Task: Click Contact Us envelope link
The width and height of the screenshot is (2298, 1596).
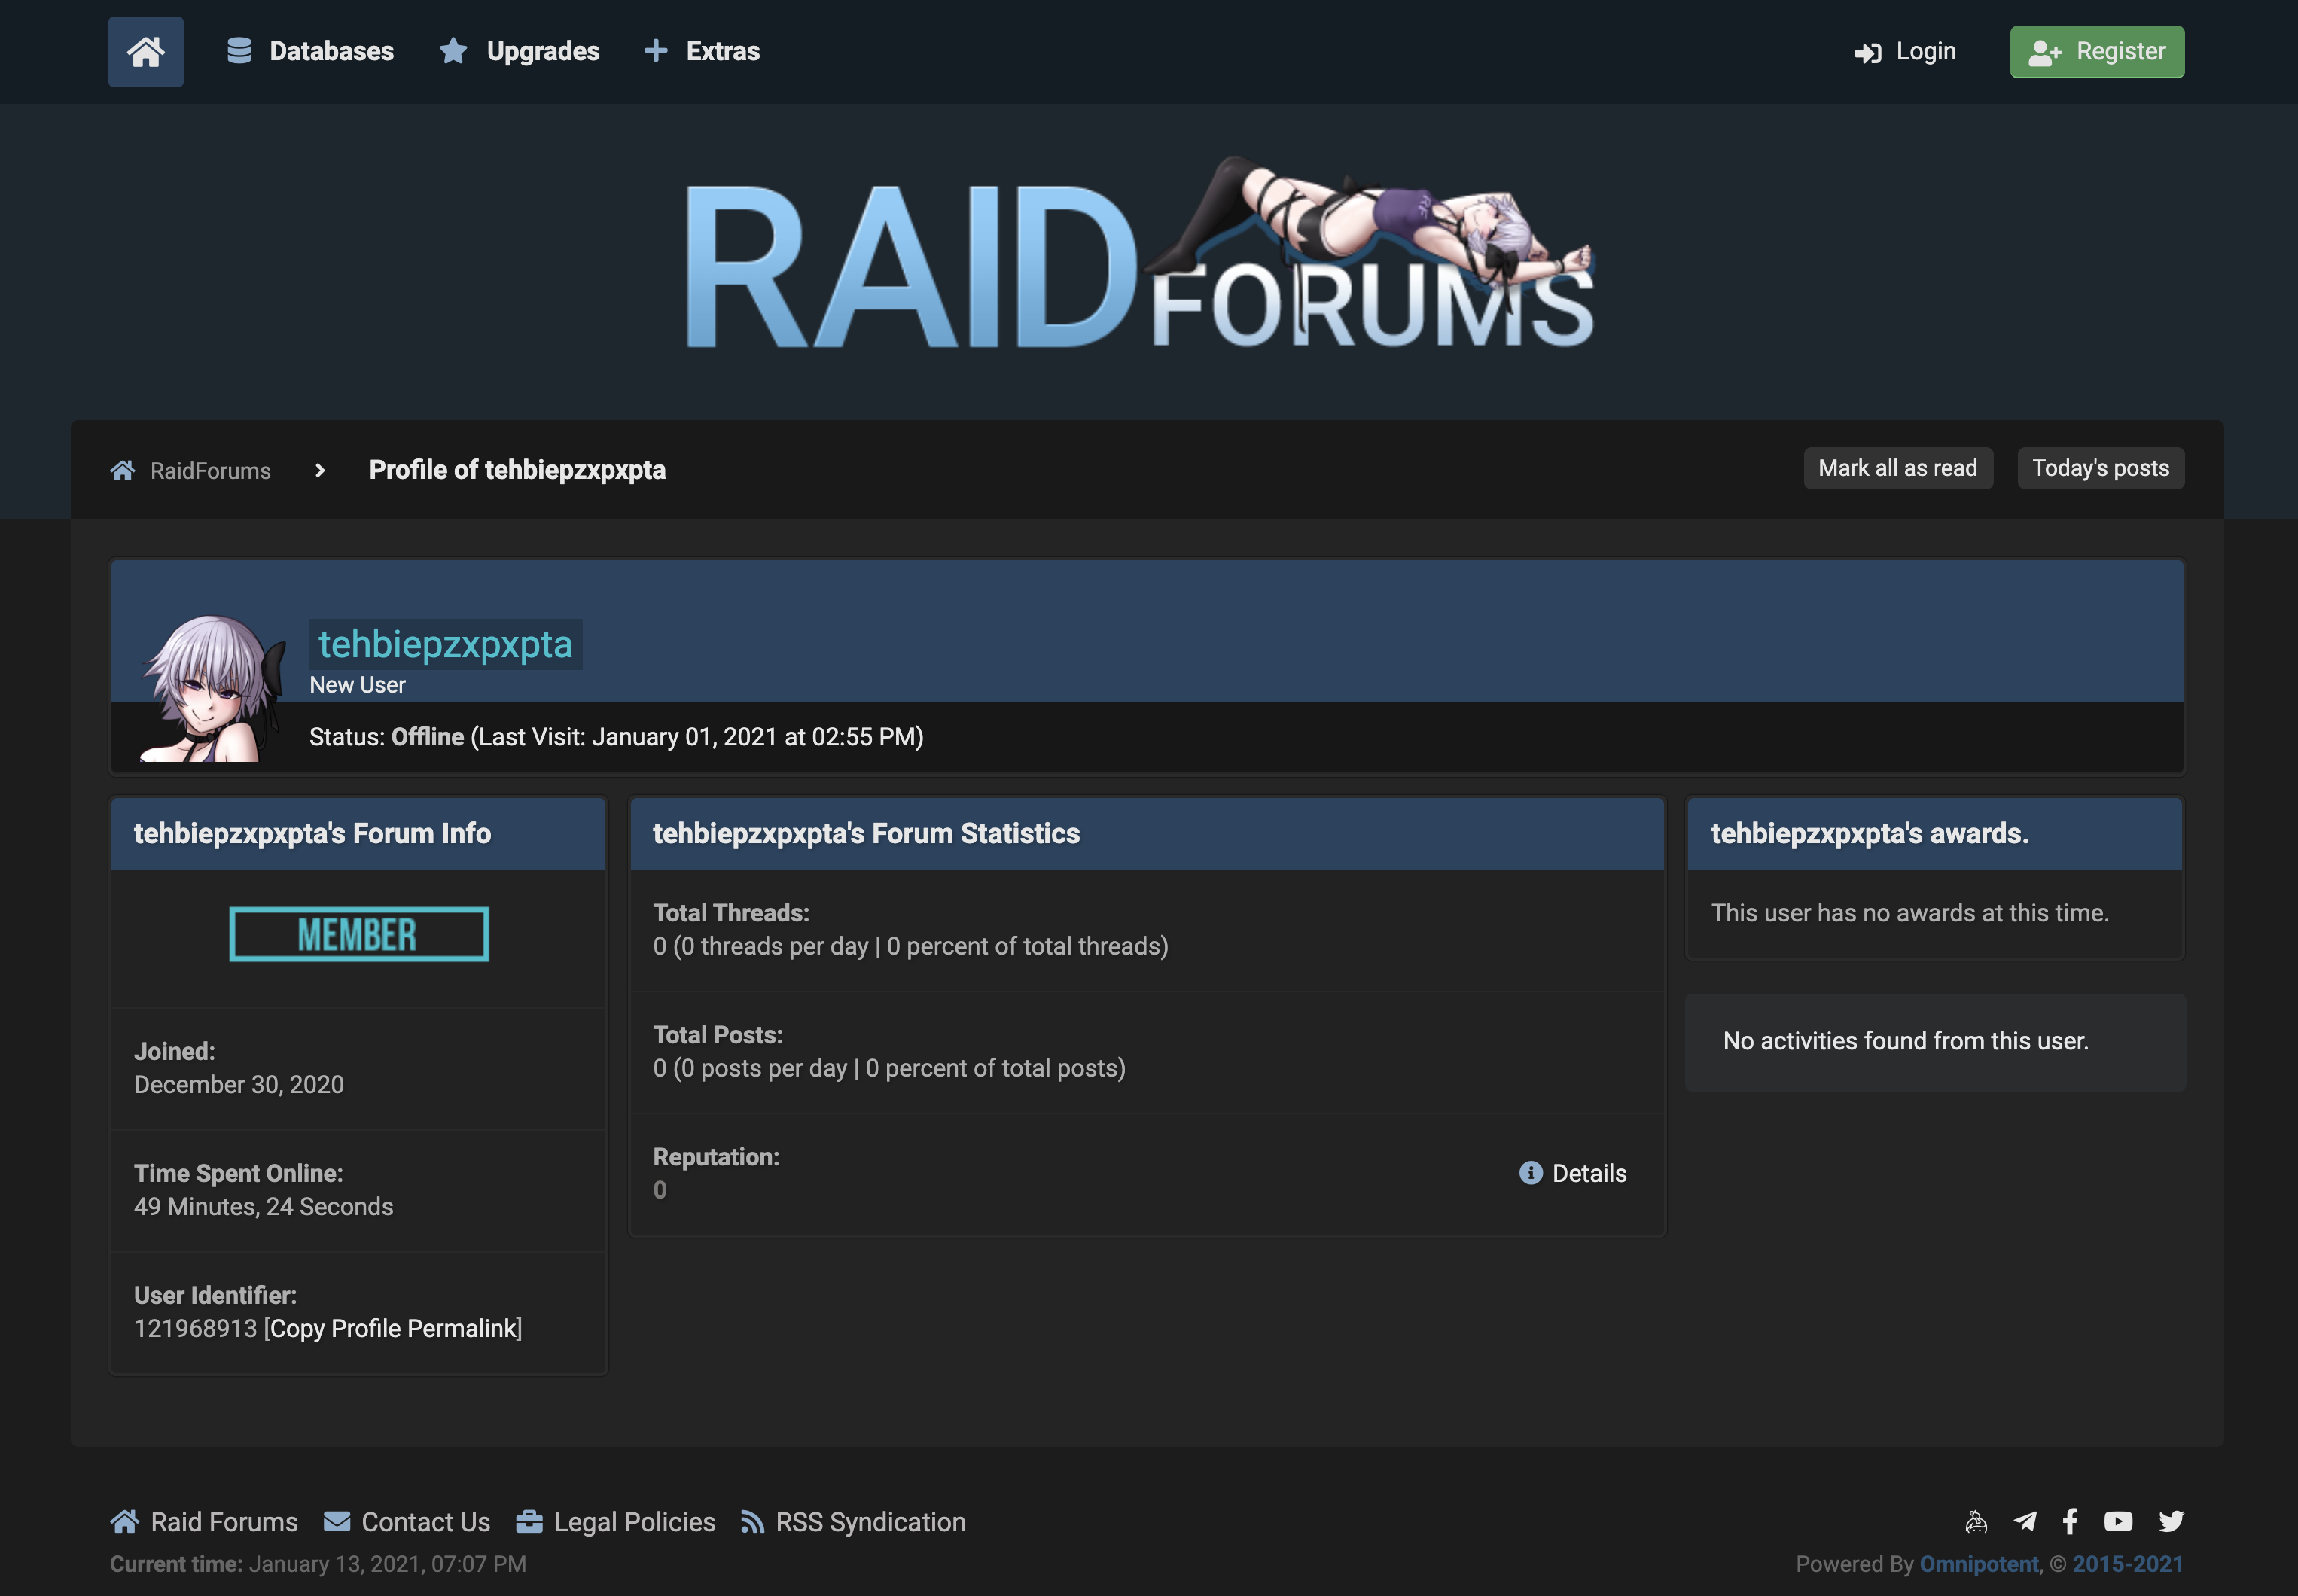Action: [407, 1522]
